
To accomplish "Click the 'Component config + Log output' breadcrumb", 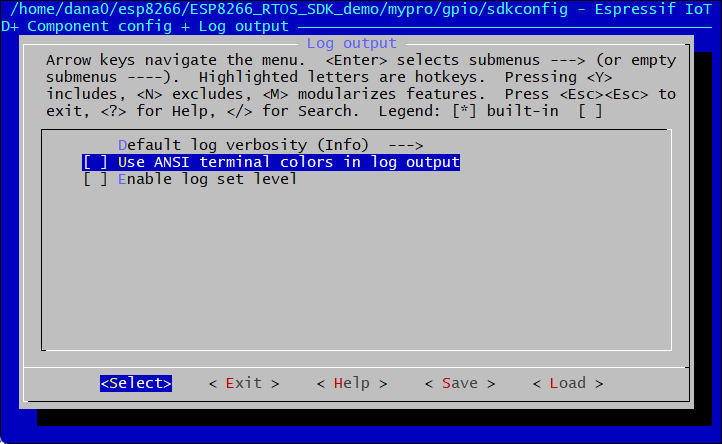I will point(158,26).
